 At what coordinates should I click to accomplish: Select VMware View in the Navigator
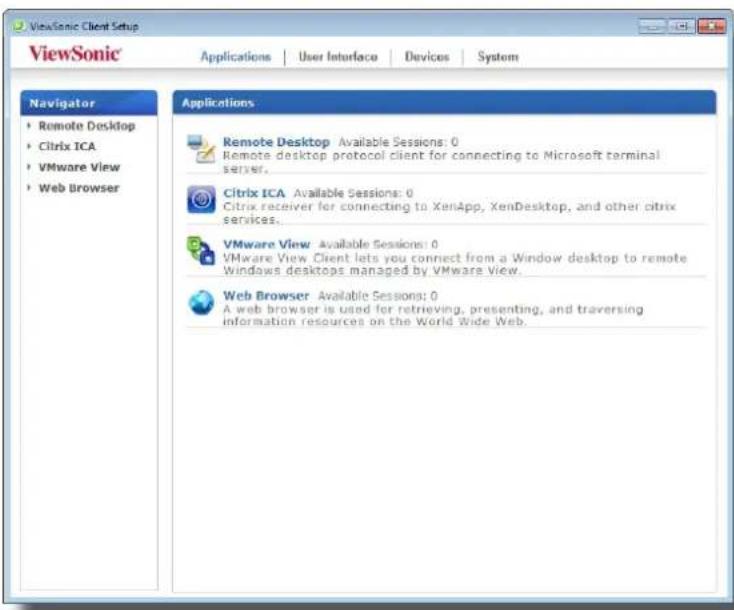[79, 167]
